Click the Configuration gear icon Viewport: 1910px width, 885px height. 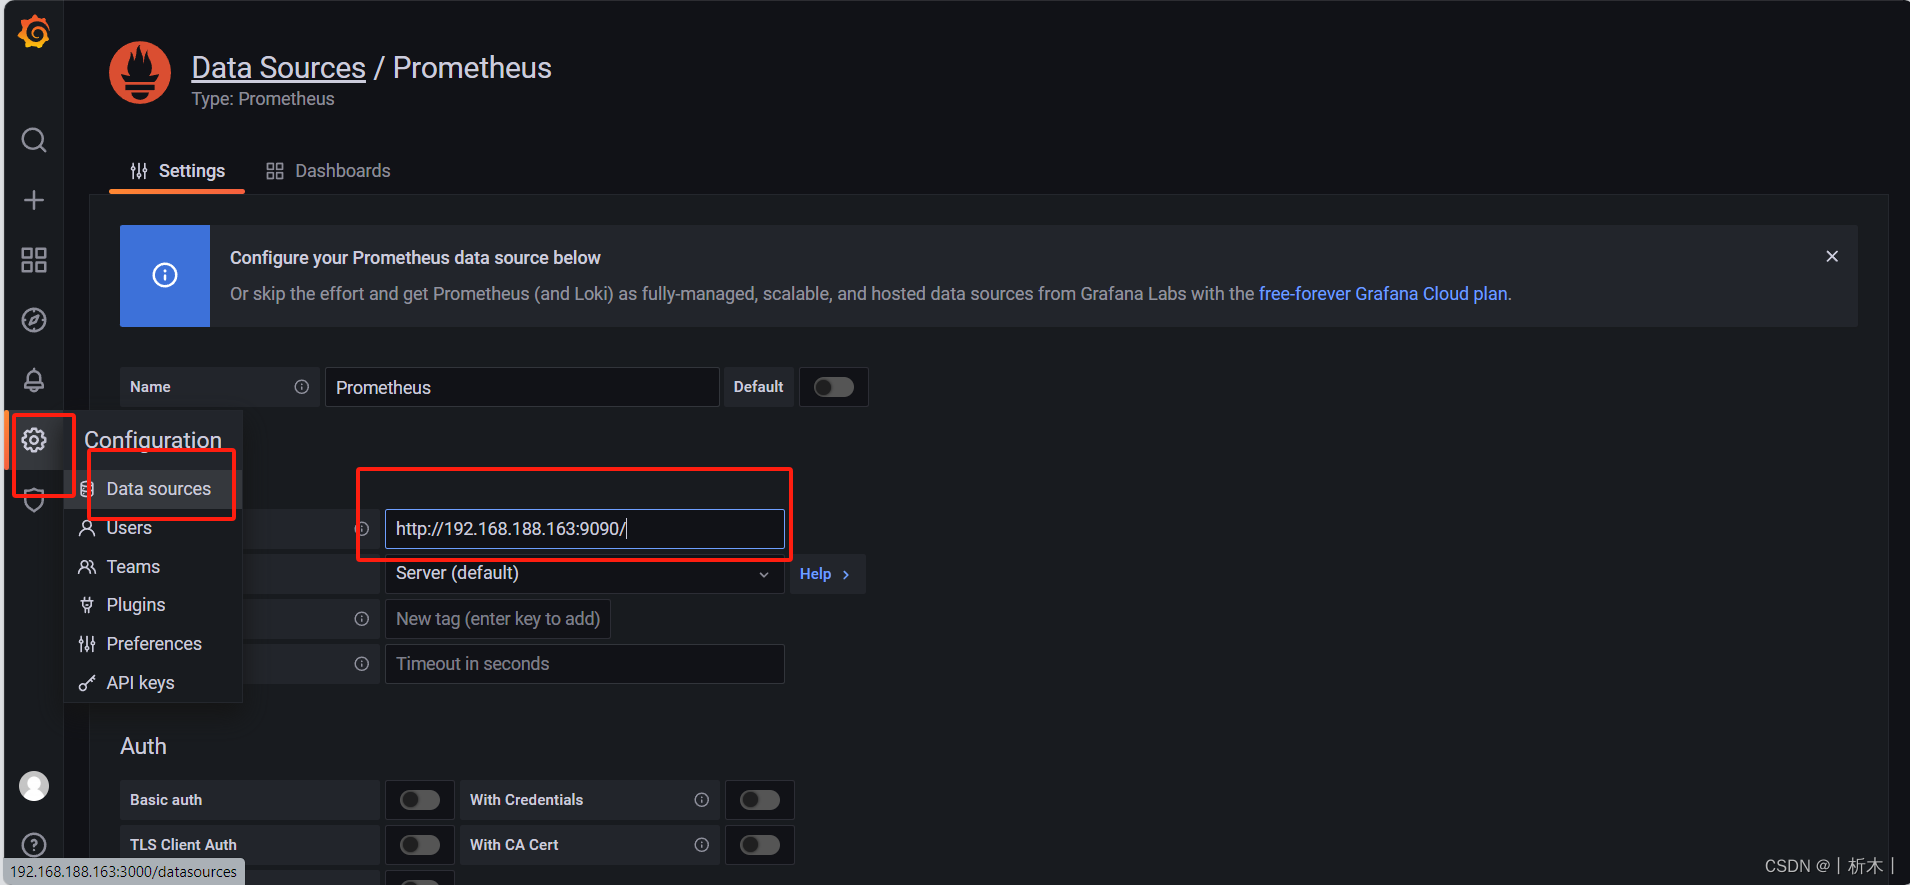tap(34, 440)
